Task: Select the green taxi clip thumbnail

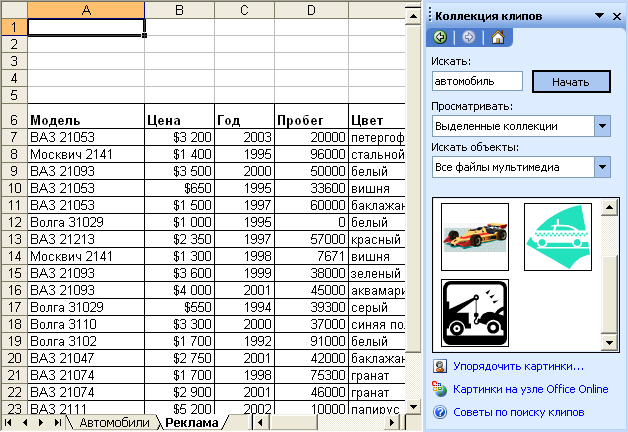Action: click(x=558, y=237)
